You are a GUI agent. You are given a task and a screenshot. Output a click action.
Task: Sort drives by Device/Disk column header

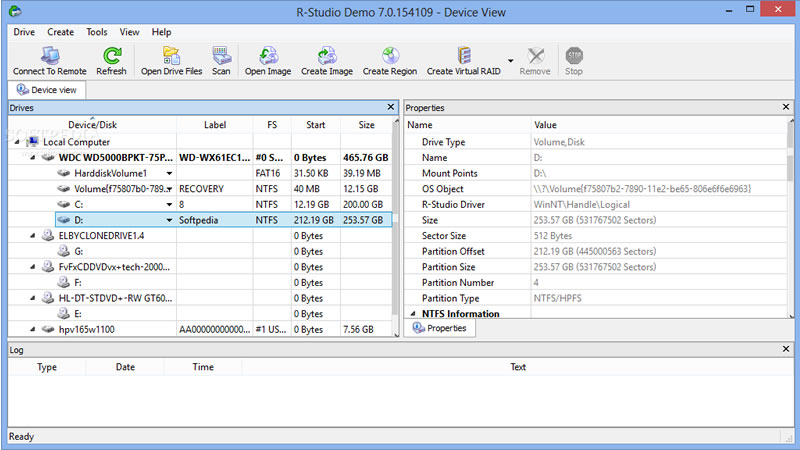92,124
